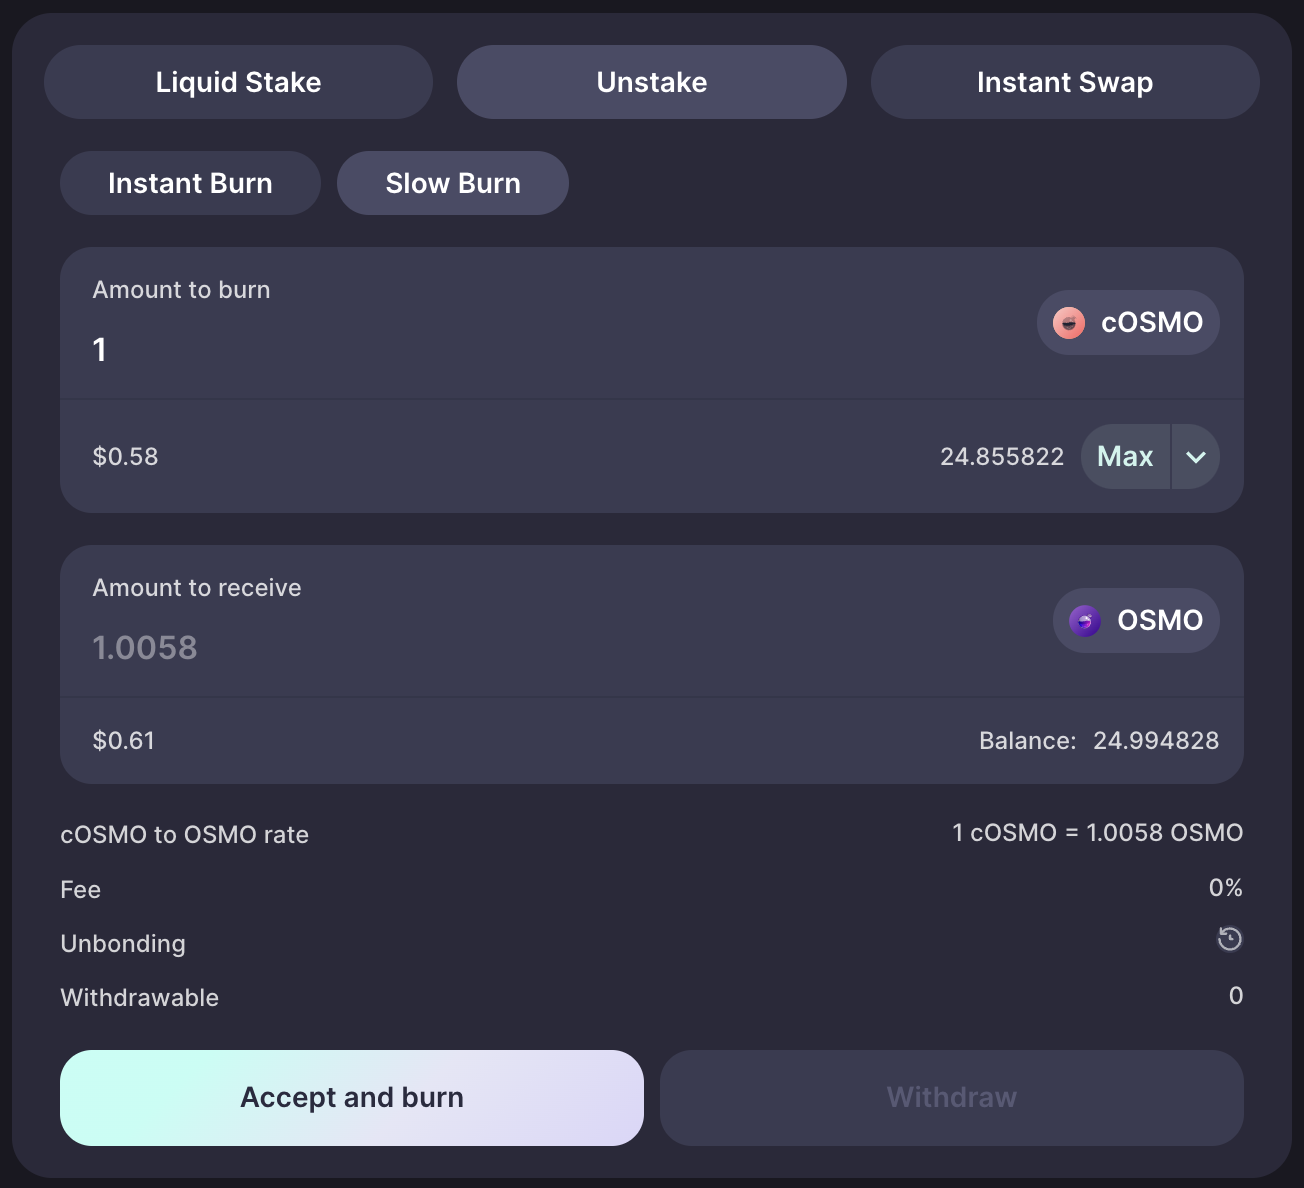Viewport: 1304px width, 1188px height.
Task: Click the Accept and burn button
Action: tap(352, 1098)
